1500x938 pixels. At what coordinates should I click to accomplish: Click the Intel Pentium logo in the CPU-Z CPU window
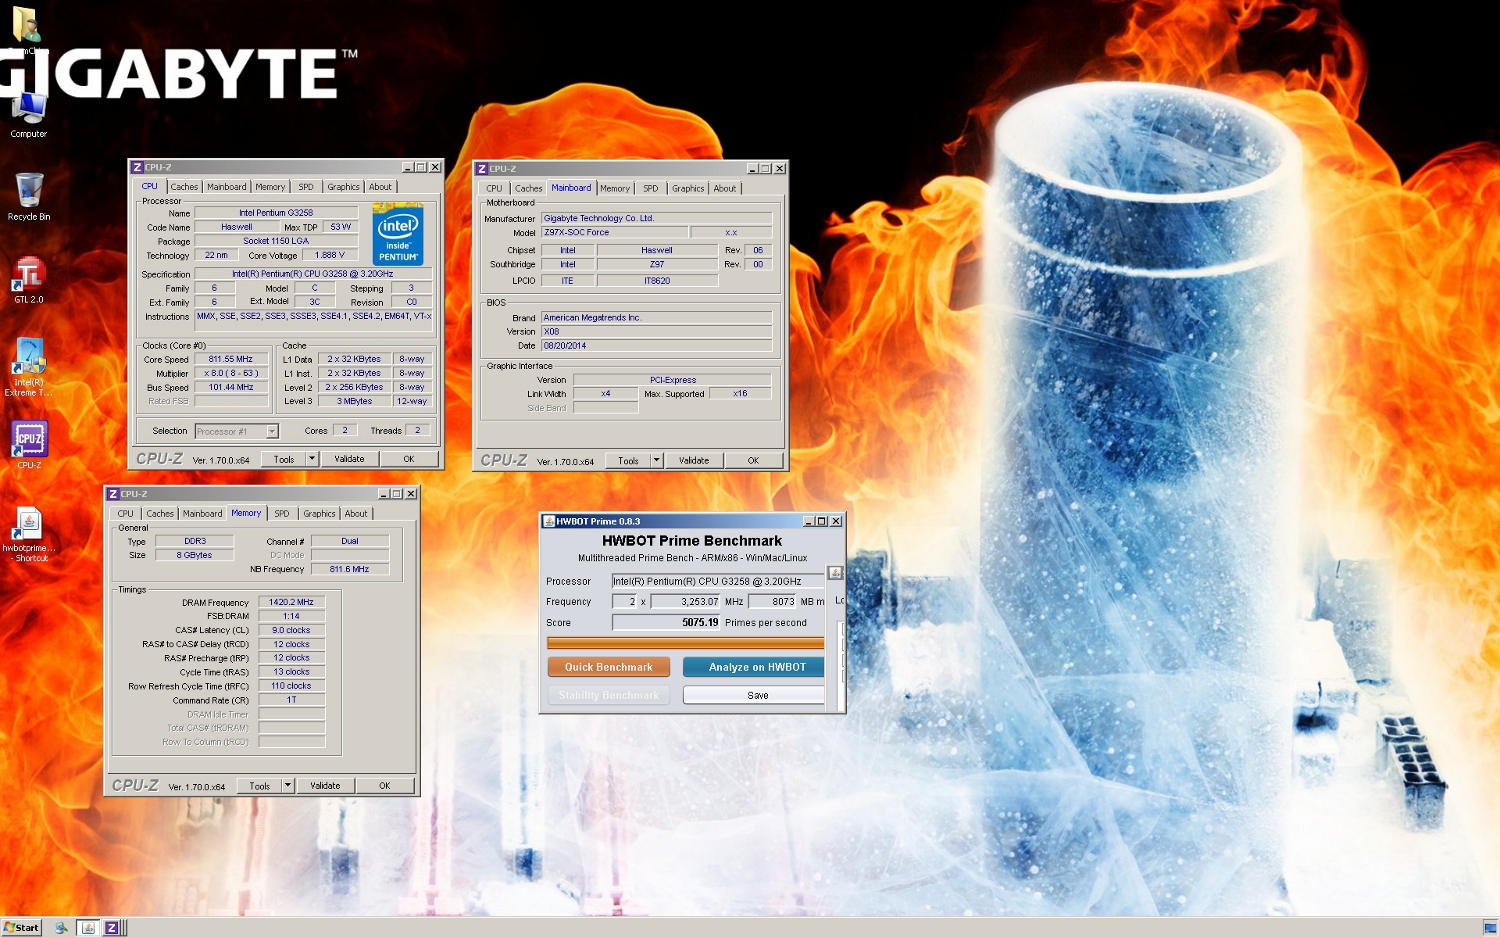[x=398, y=234]
